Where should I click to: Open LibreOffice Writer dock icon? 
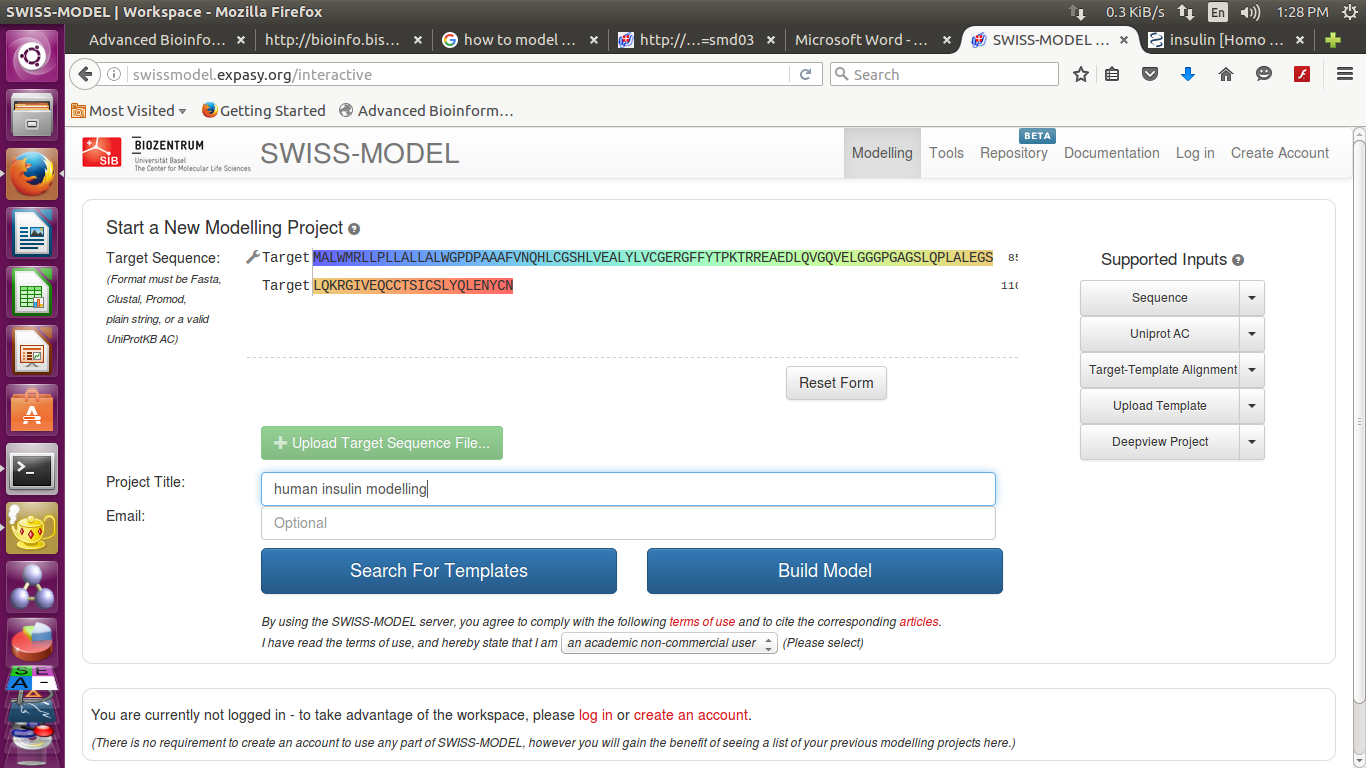click(32, 234)
